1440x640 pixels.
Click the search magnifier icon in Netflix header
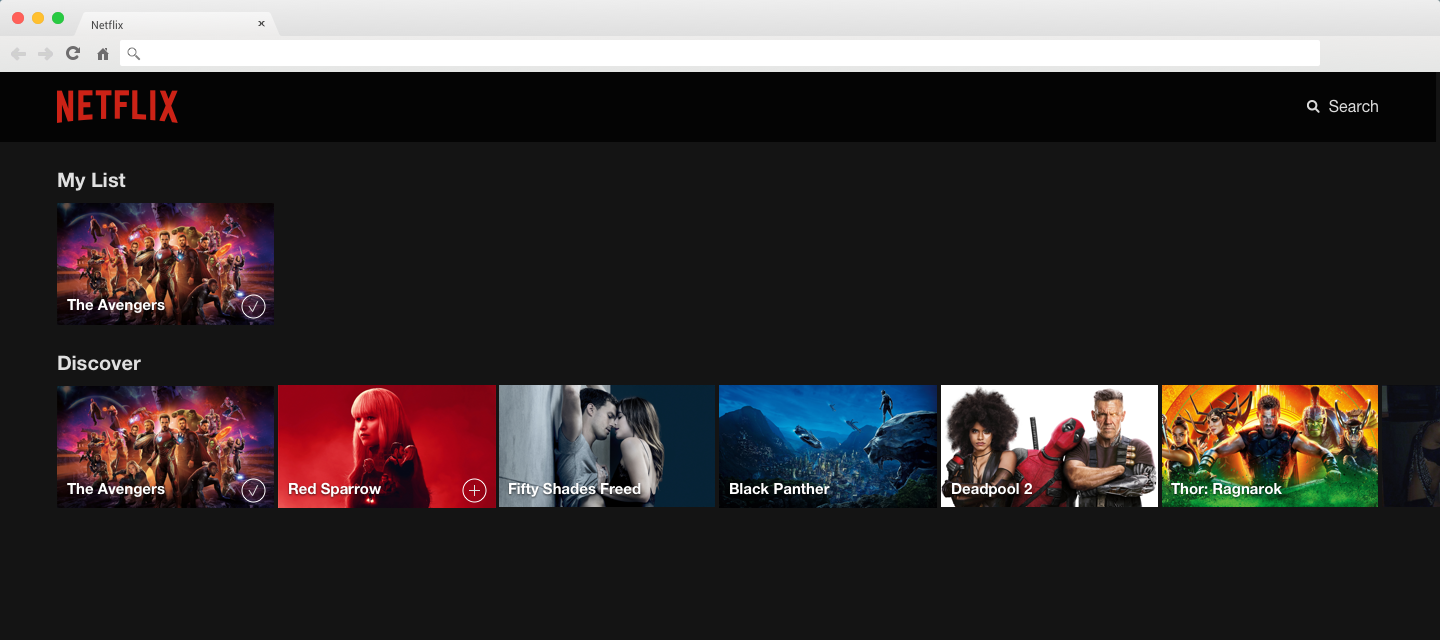click(1313, 106)
